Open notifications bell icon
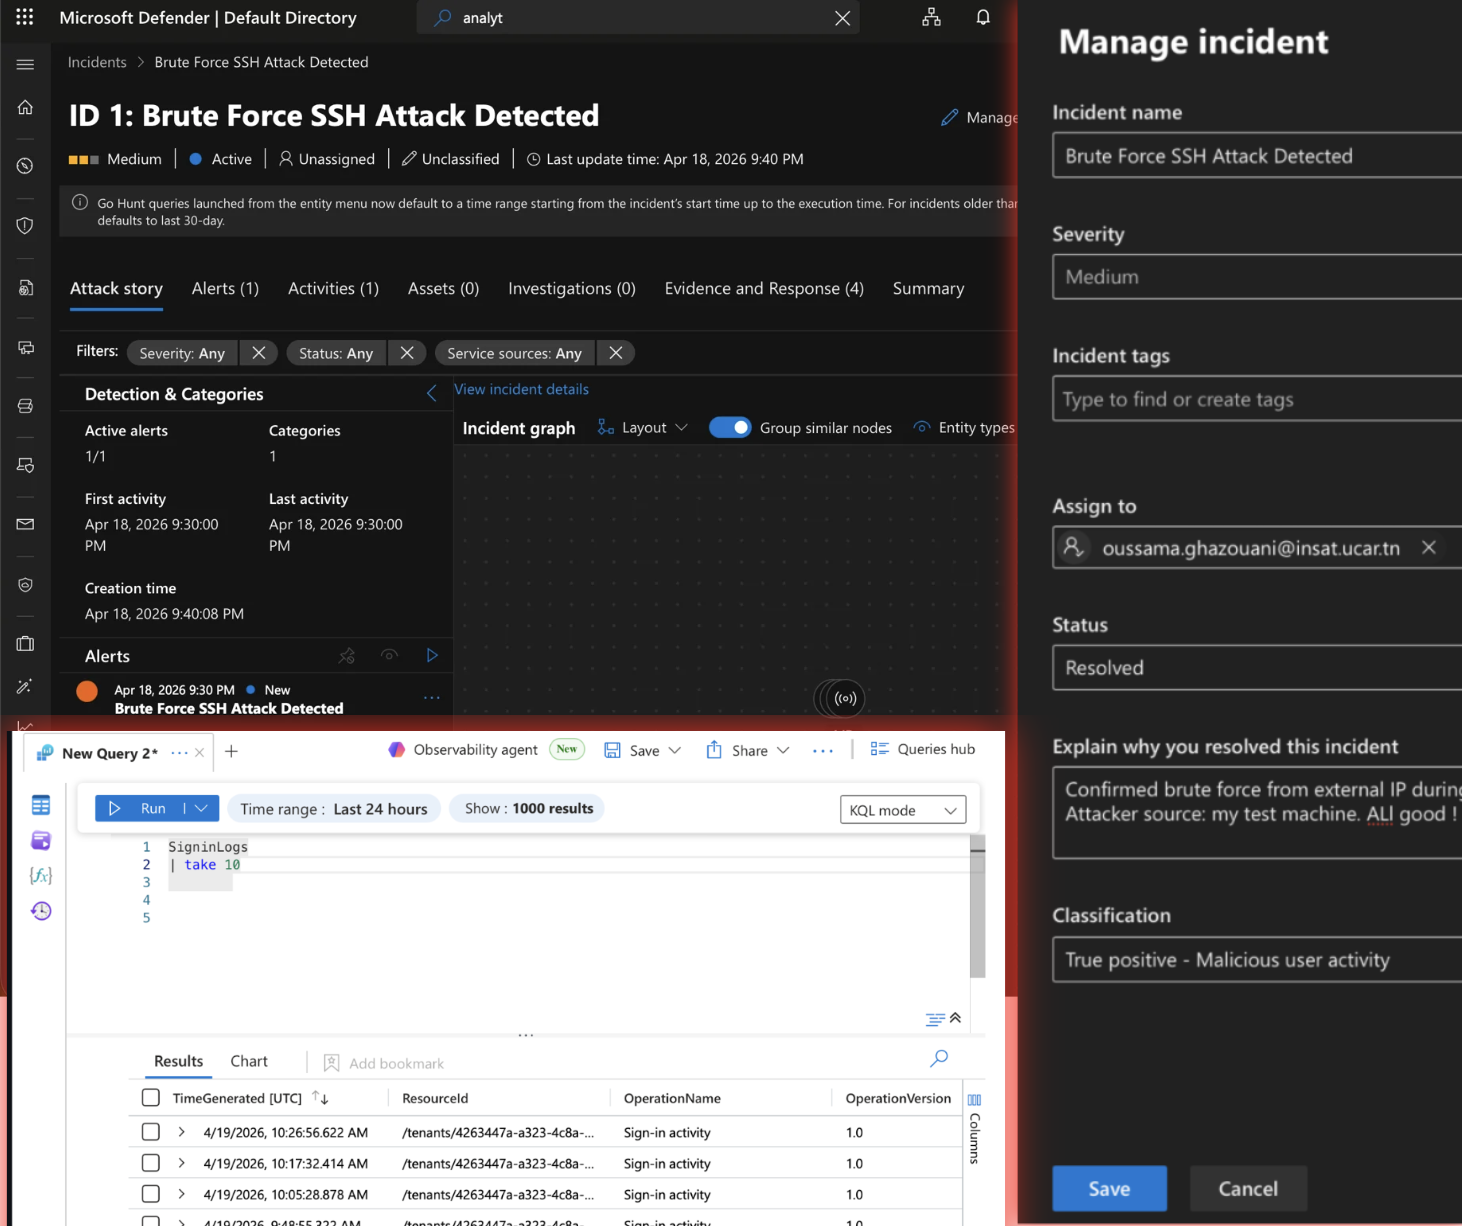The image size is (1462, 1226). (983, 17)
